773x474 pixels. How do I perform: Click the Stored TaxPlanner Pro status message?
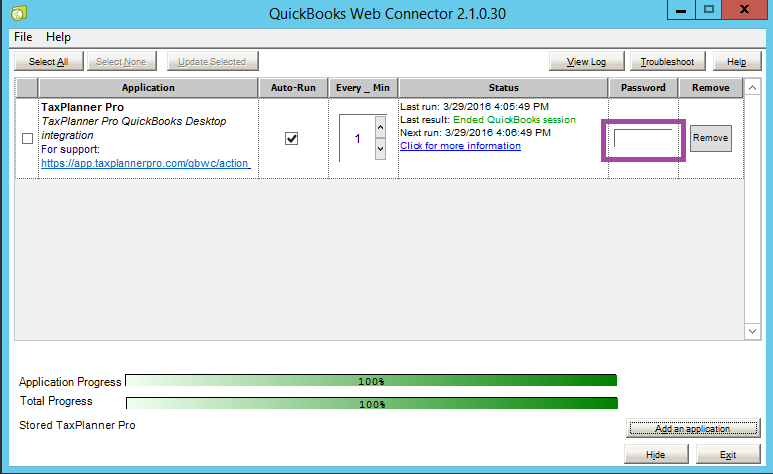[77, 425]
